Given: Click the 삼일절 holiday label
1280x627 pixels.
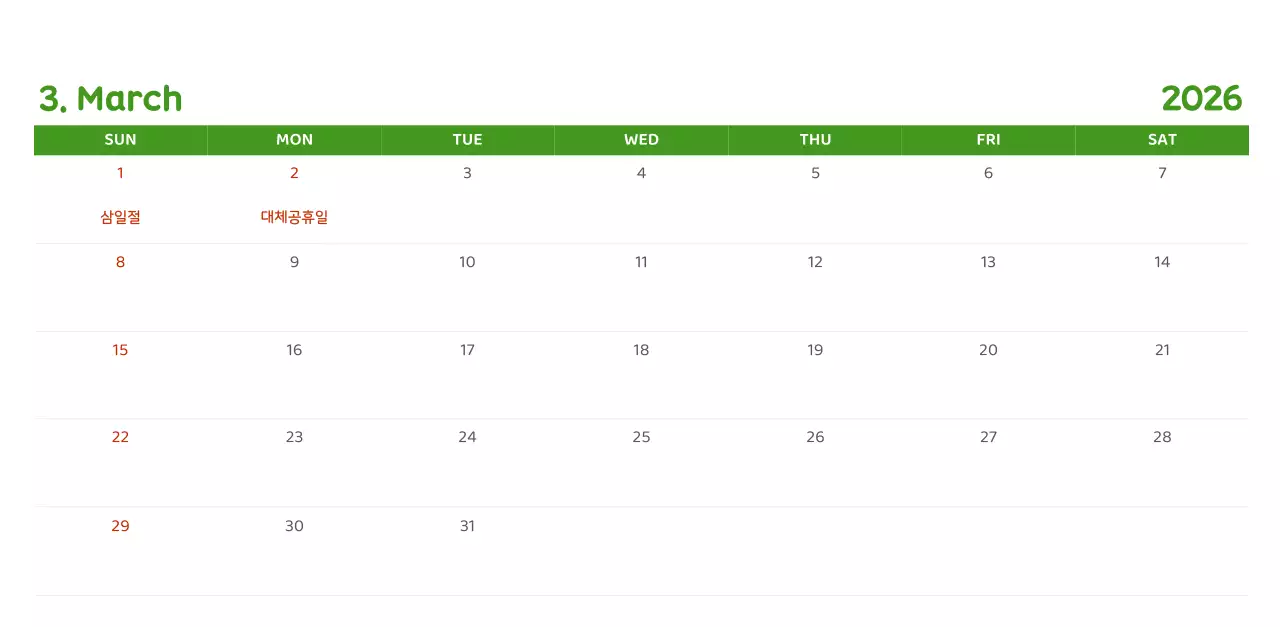Looking at the screenshot, I should click(x=120, y=217).
